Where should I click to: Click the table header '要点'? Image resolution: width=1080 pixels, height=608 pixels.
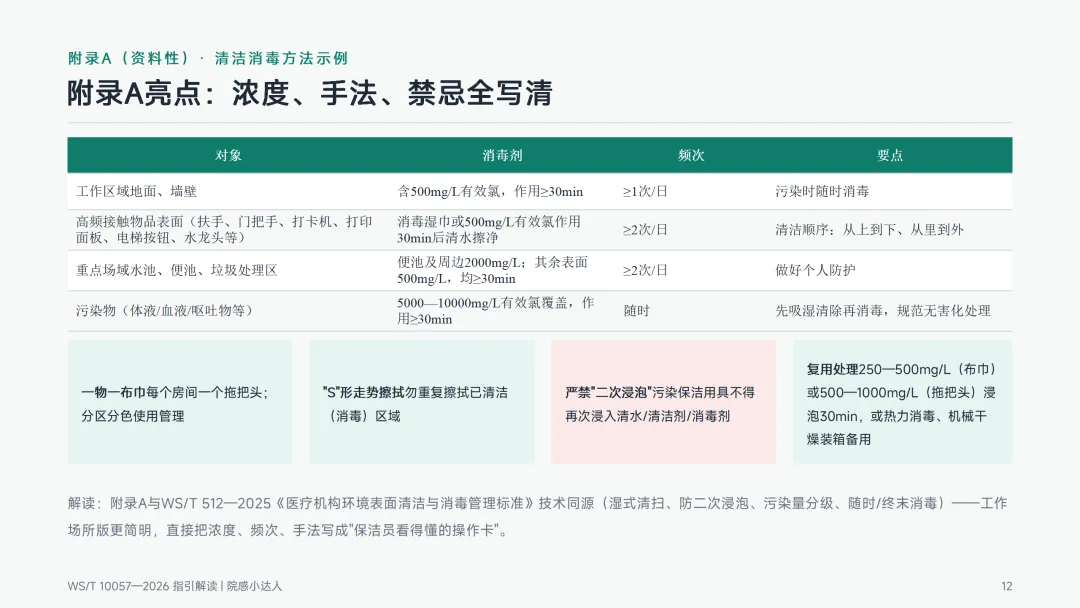tap(889, 156)
